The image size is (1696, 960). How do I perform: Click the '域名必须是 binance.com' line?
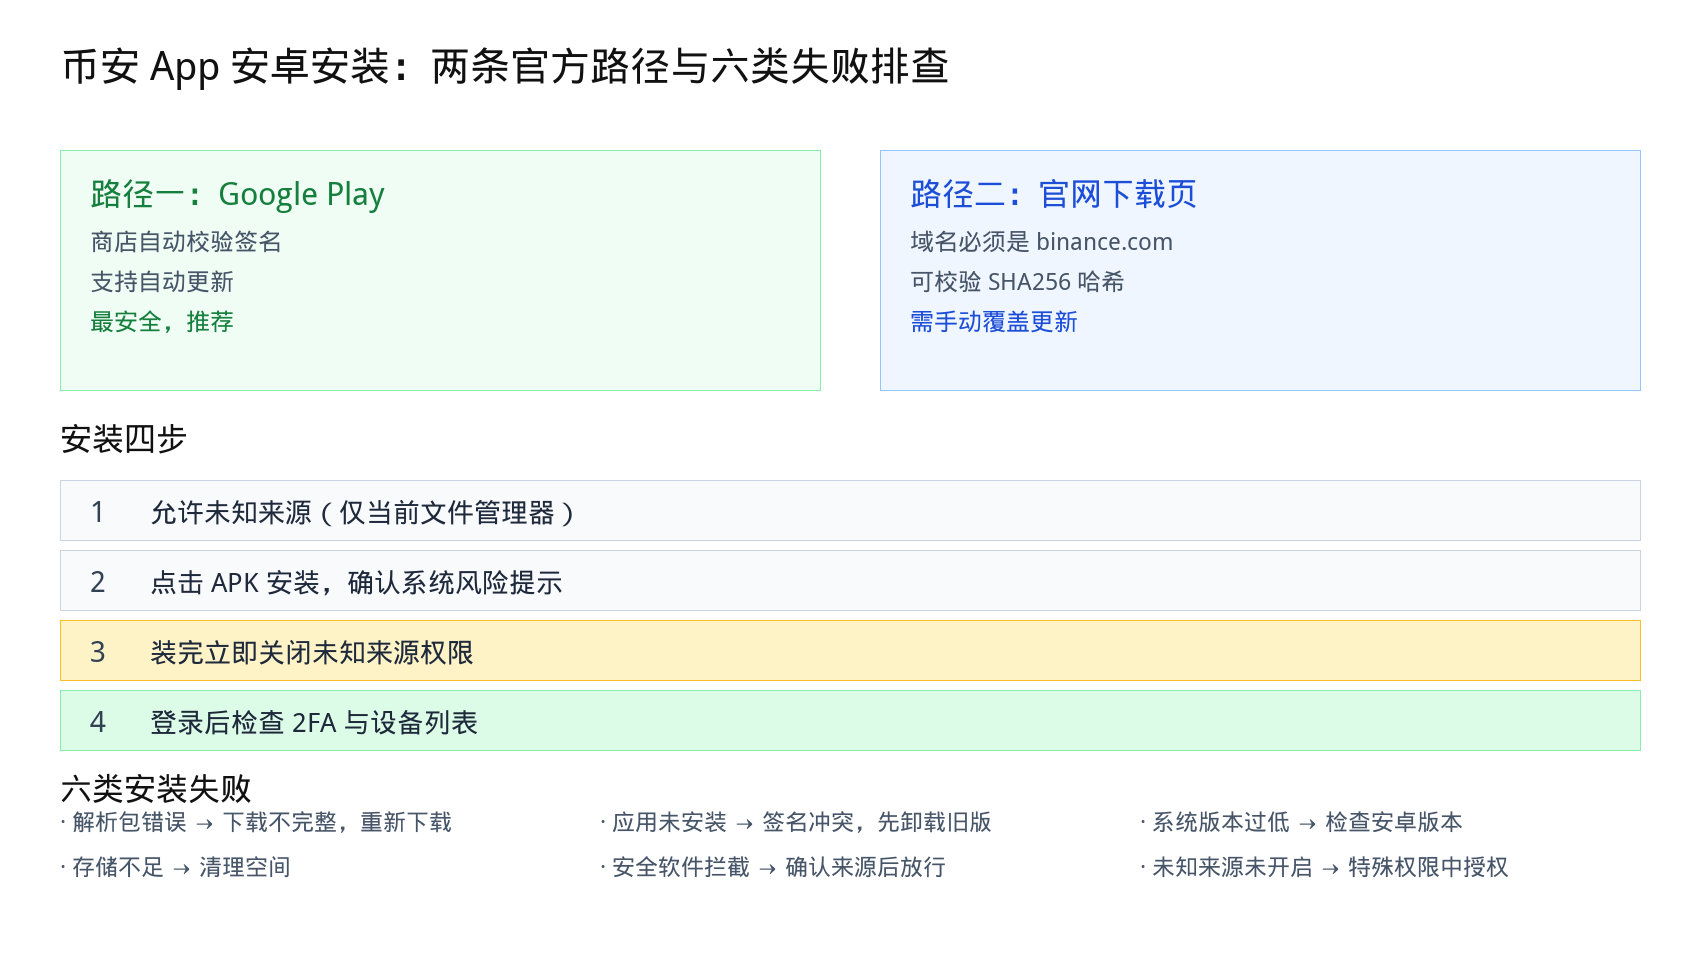[1041, 242]
